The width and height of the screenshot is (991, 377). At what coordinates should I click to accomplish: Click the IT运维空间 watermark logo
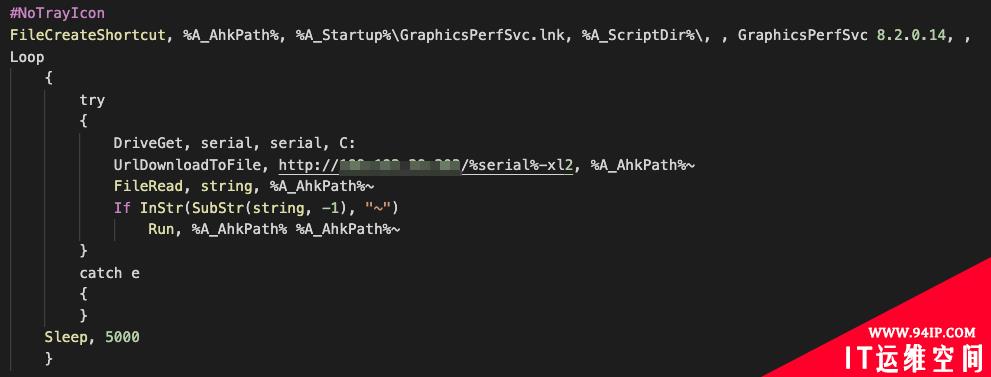click(920, 358)
